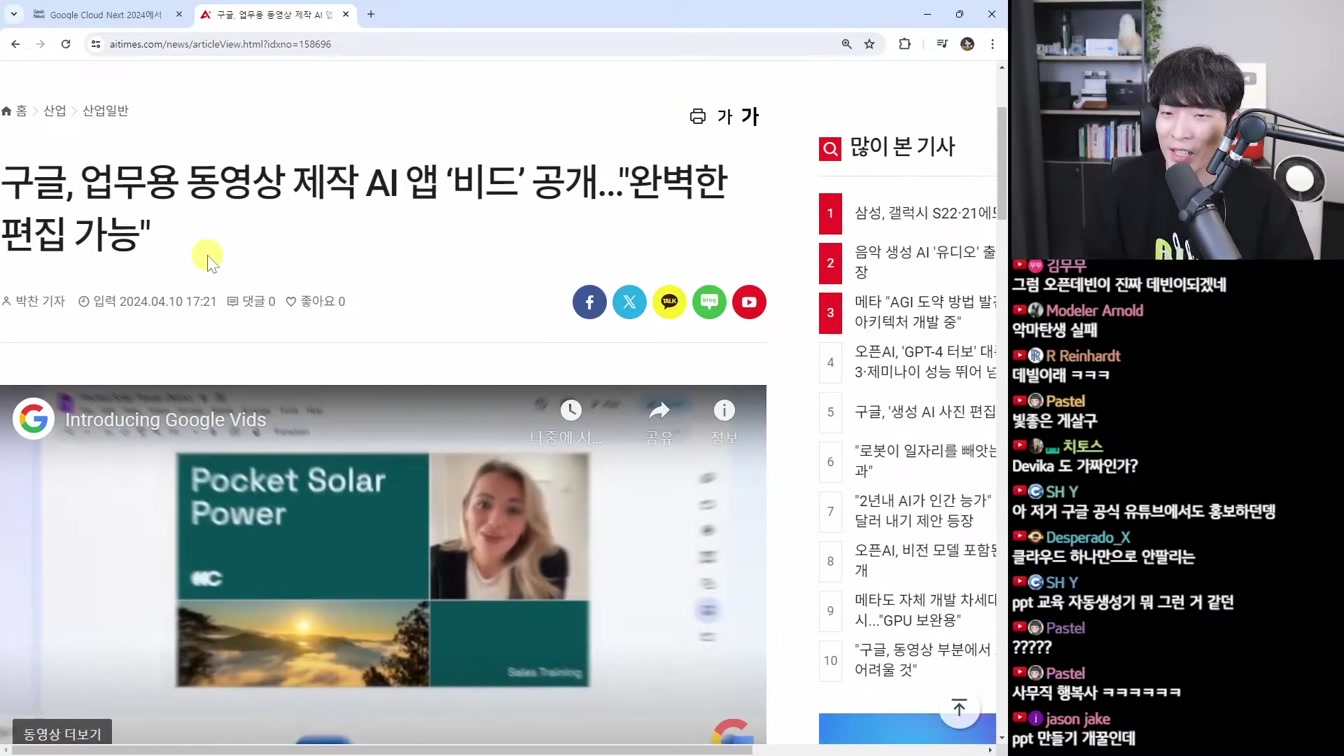Open the site information icon in address bar

click(96, 44)
